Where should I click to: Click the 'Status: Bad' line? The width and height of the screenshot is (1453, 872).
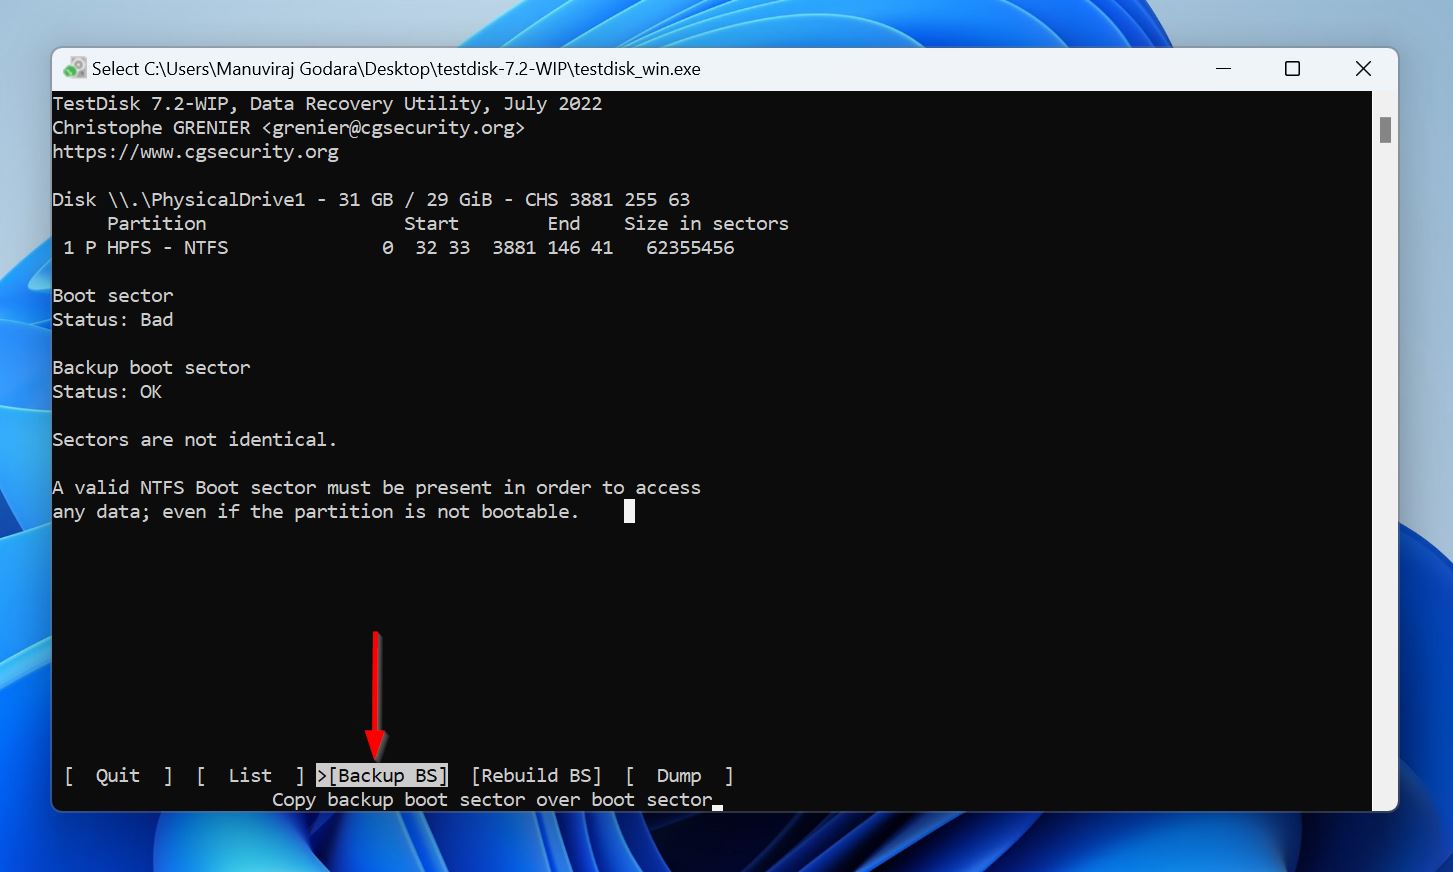113,320
